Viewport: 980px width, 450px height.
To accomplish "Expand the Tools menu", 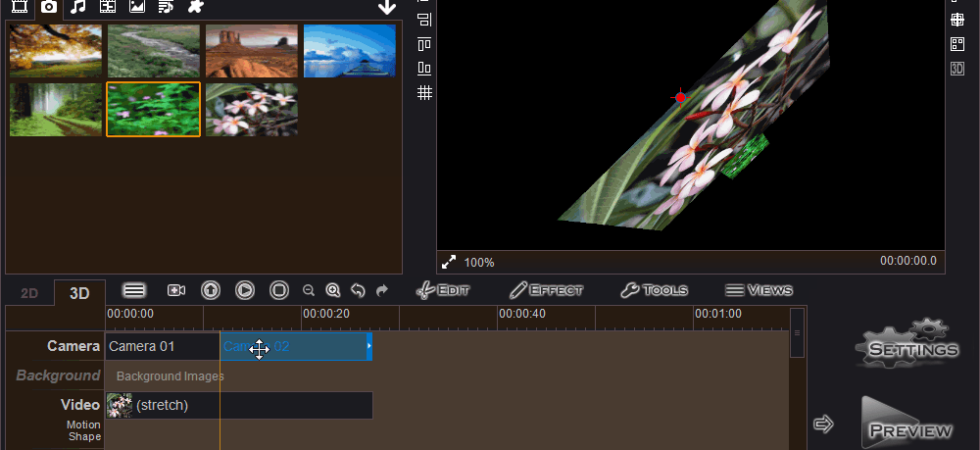I will pyautogui.click(x=654, y=290).
